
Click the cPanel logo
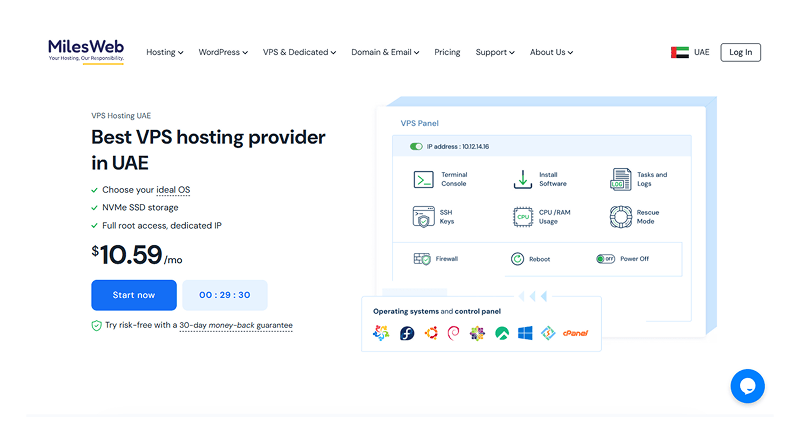click(x=576, y=333)
